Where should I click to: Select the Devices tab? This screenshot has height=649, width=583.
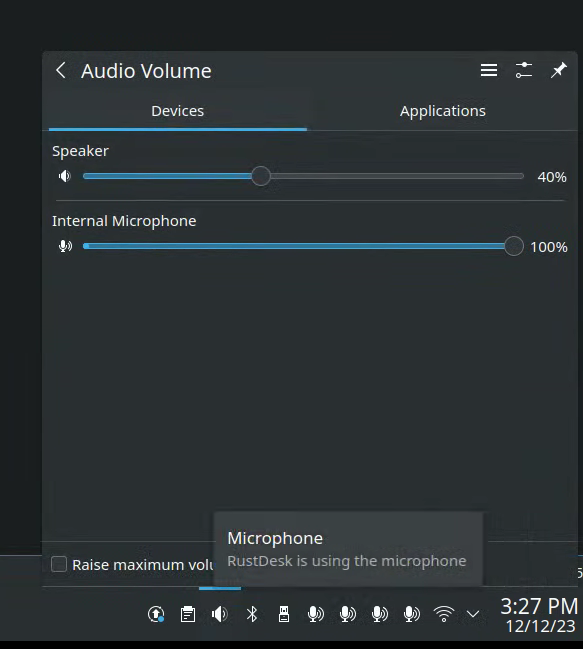click(178, 111)
